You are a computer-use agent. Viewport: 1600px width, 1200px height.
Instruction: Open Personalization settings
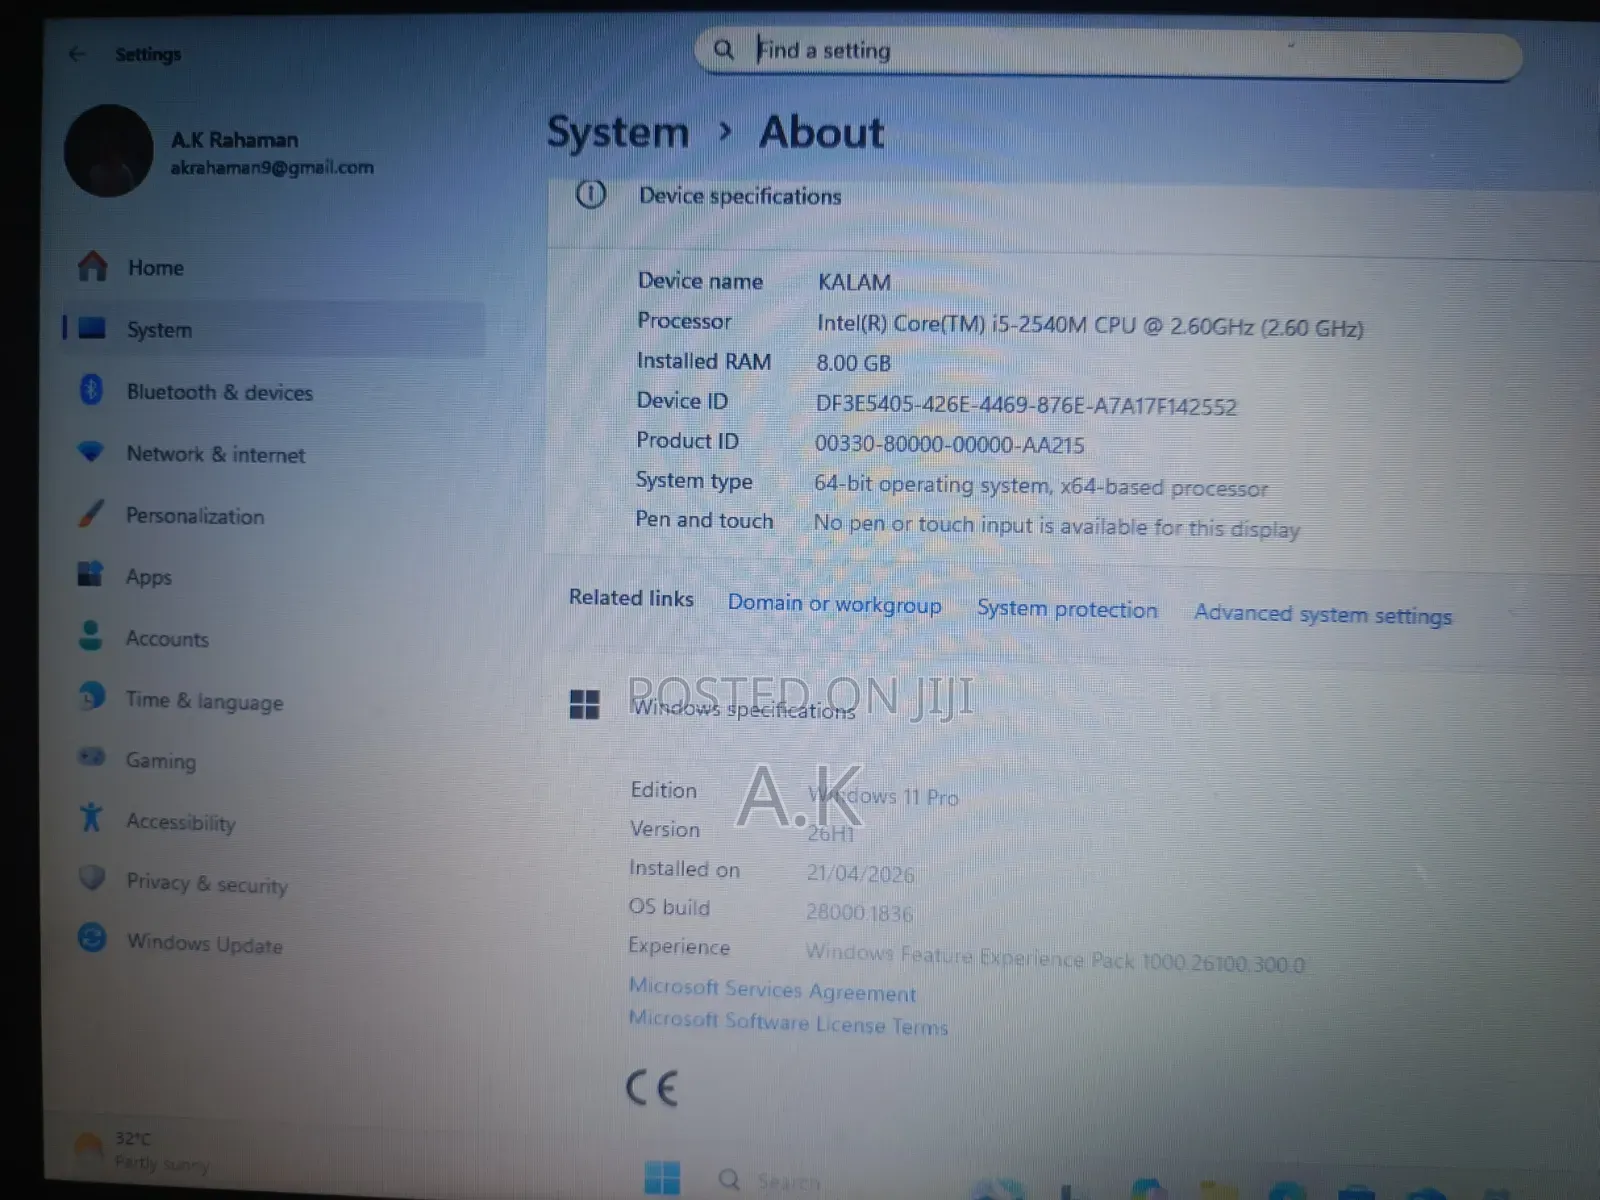tap(273, 515)
